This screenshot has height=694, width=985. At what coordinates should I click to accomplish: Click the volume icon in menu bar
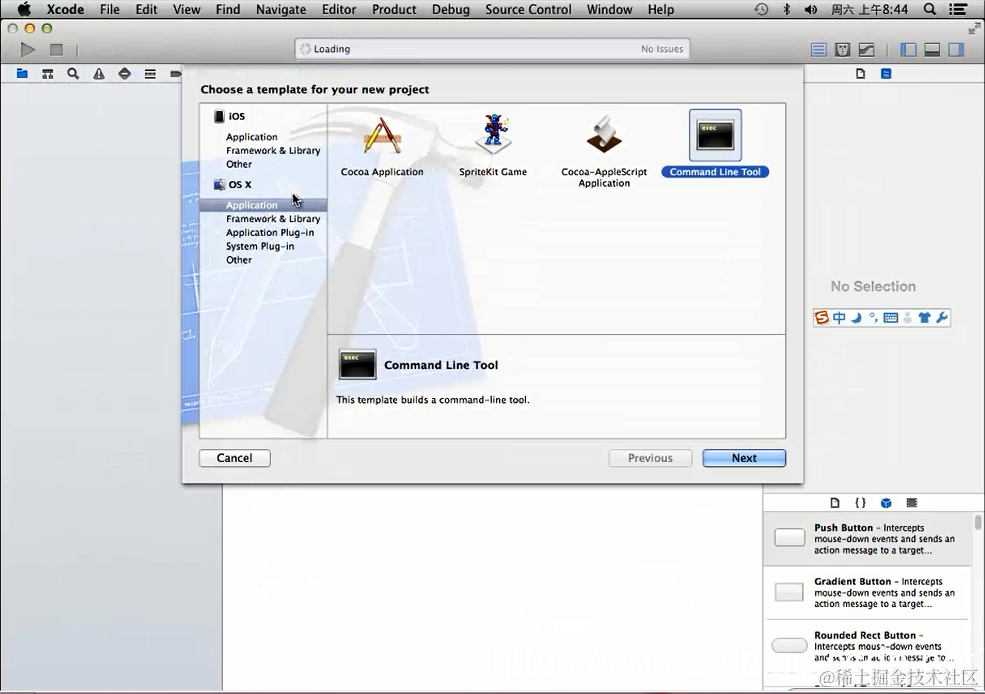coord(811,9)
